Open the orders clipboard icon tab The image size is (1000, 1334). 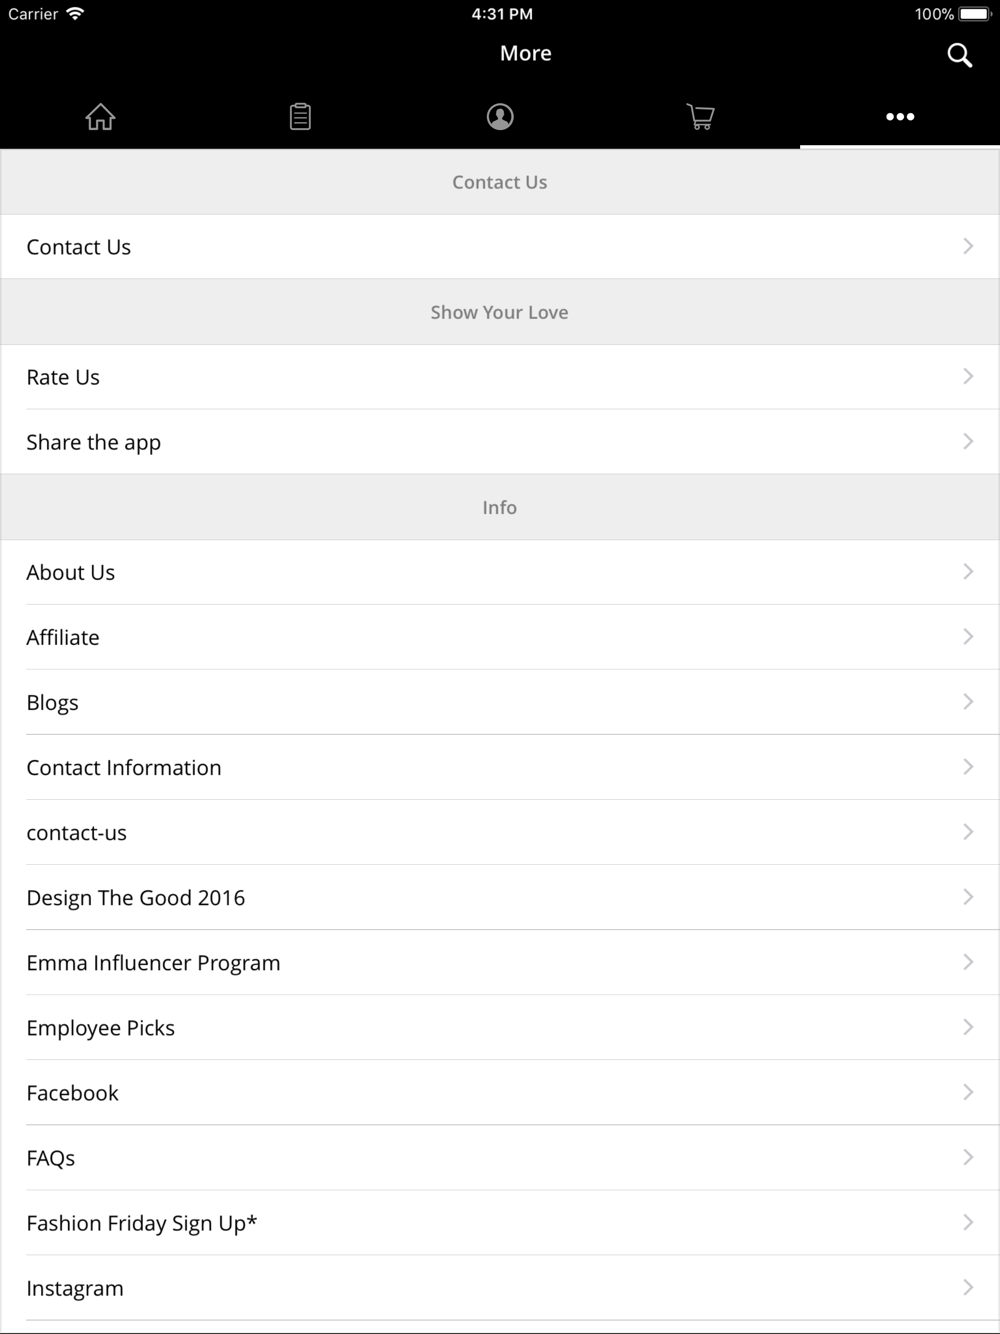(300, 117)
